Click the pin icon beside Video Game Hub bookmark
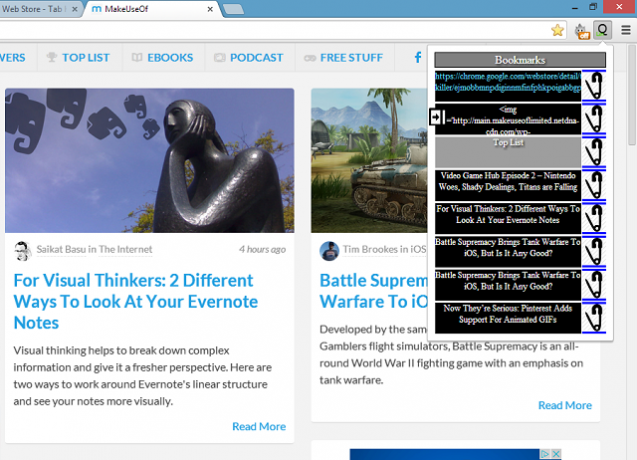637x460 pixels. click(x=594, y=186)
